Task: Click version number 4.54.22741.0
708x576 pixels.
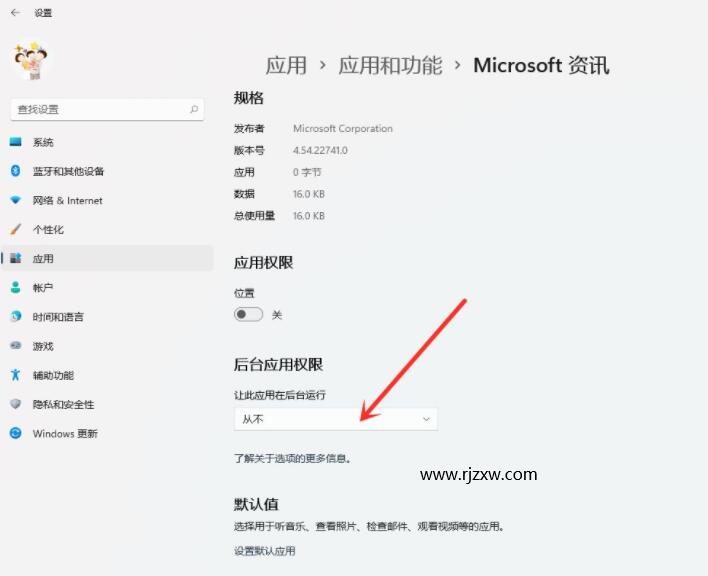Action: click(320, 150)
